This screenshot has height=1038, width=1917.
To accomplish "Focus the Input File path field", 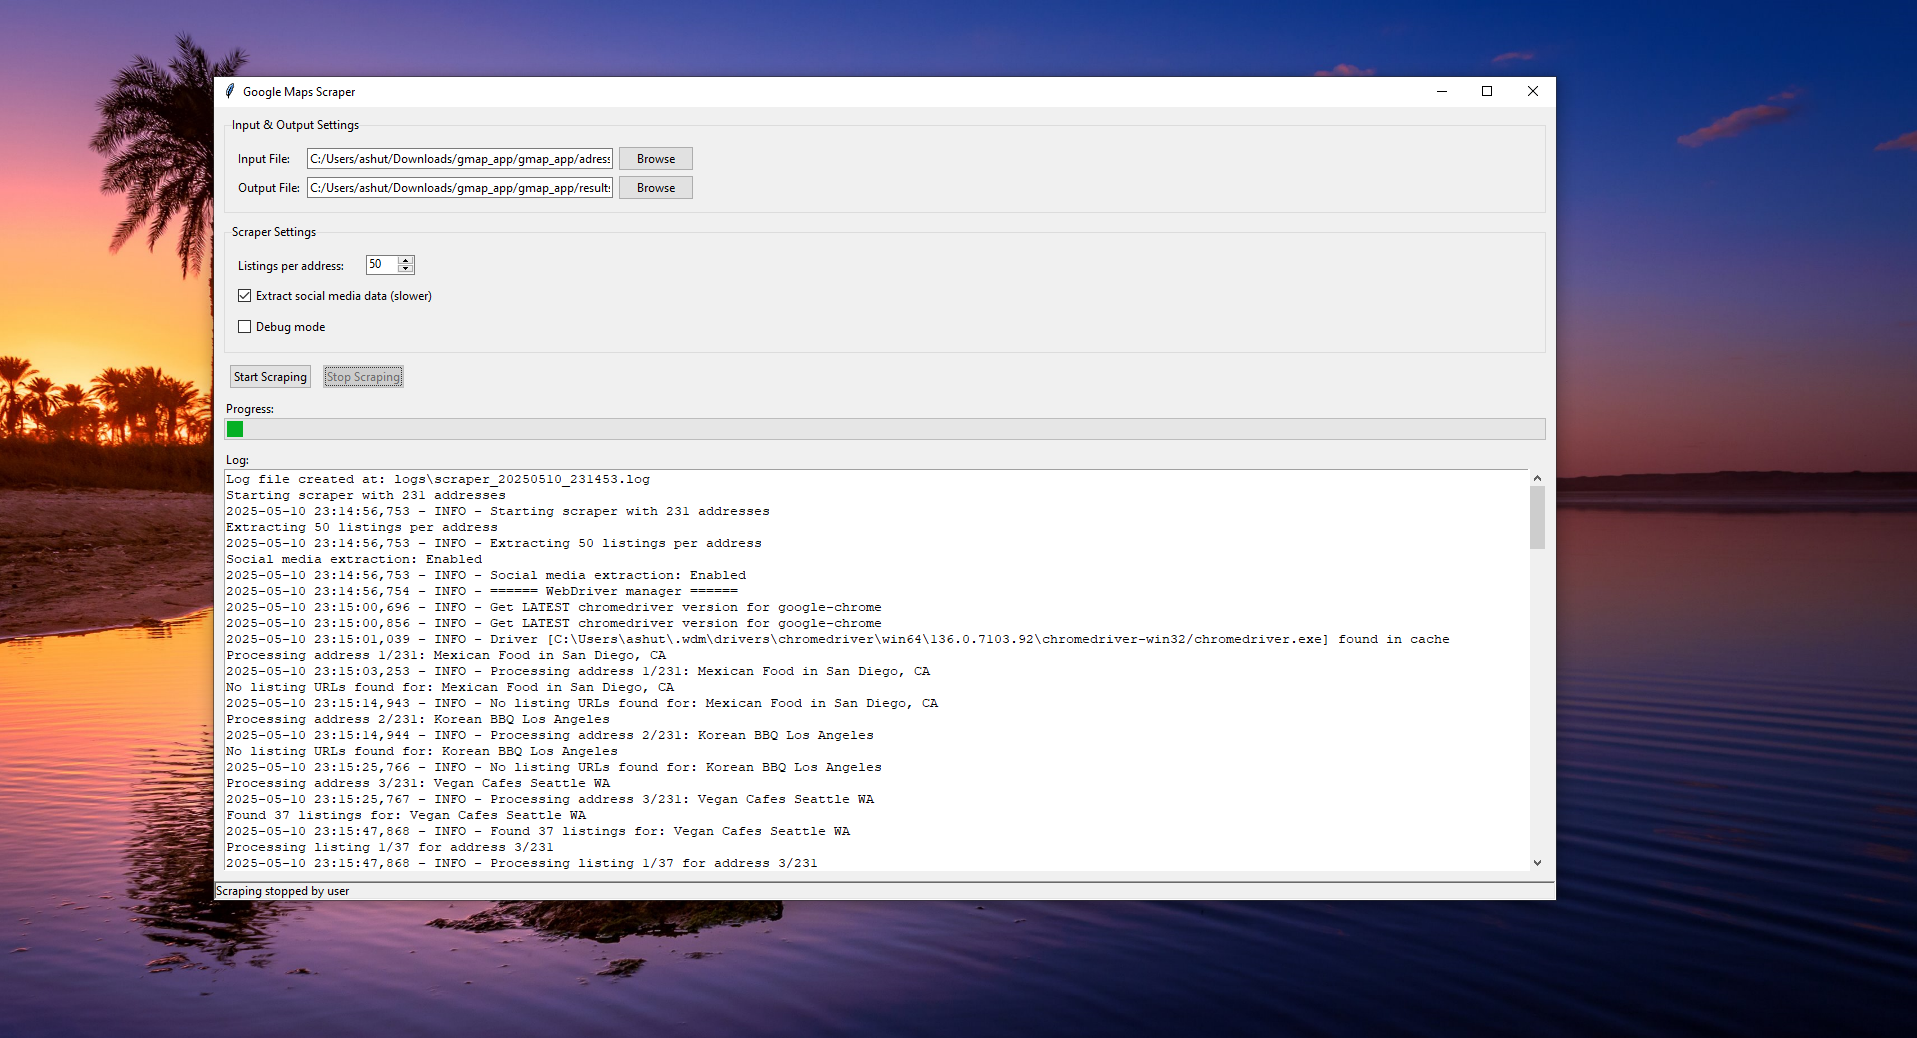I will click(460, 159).
